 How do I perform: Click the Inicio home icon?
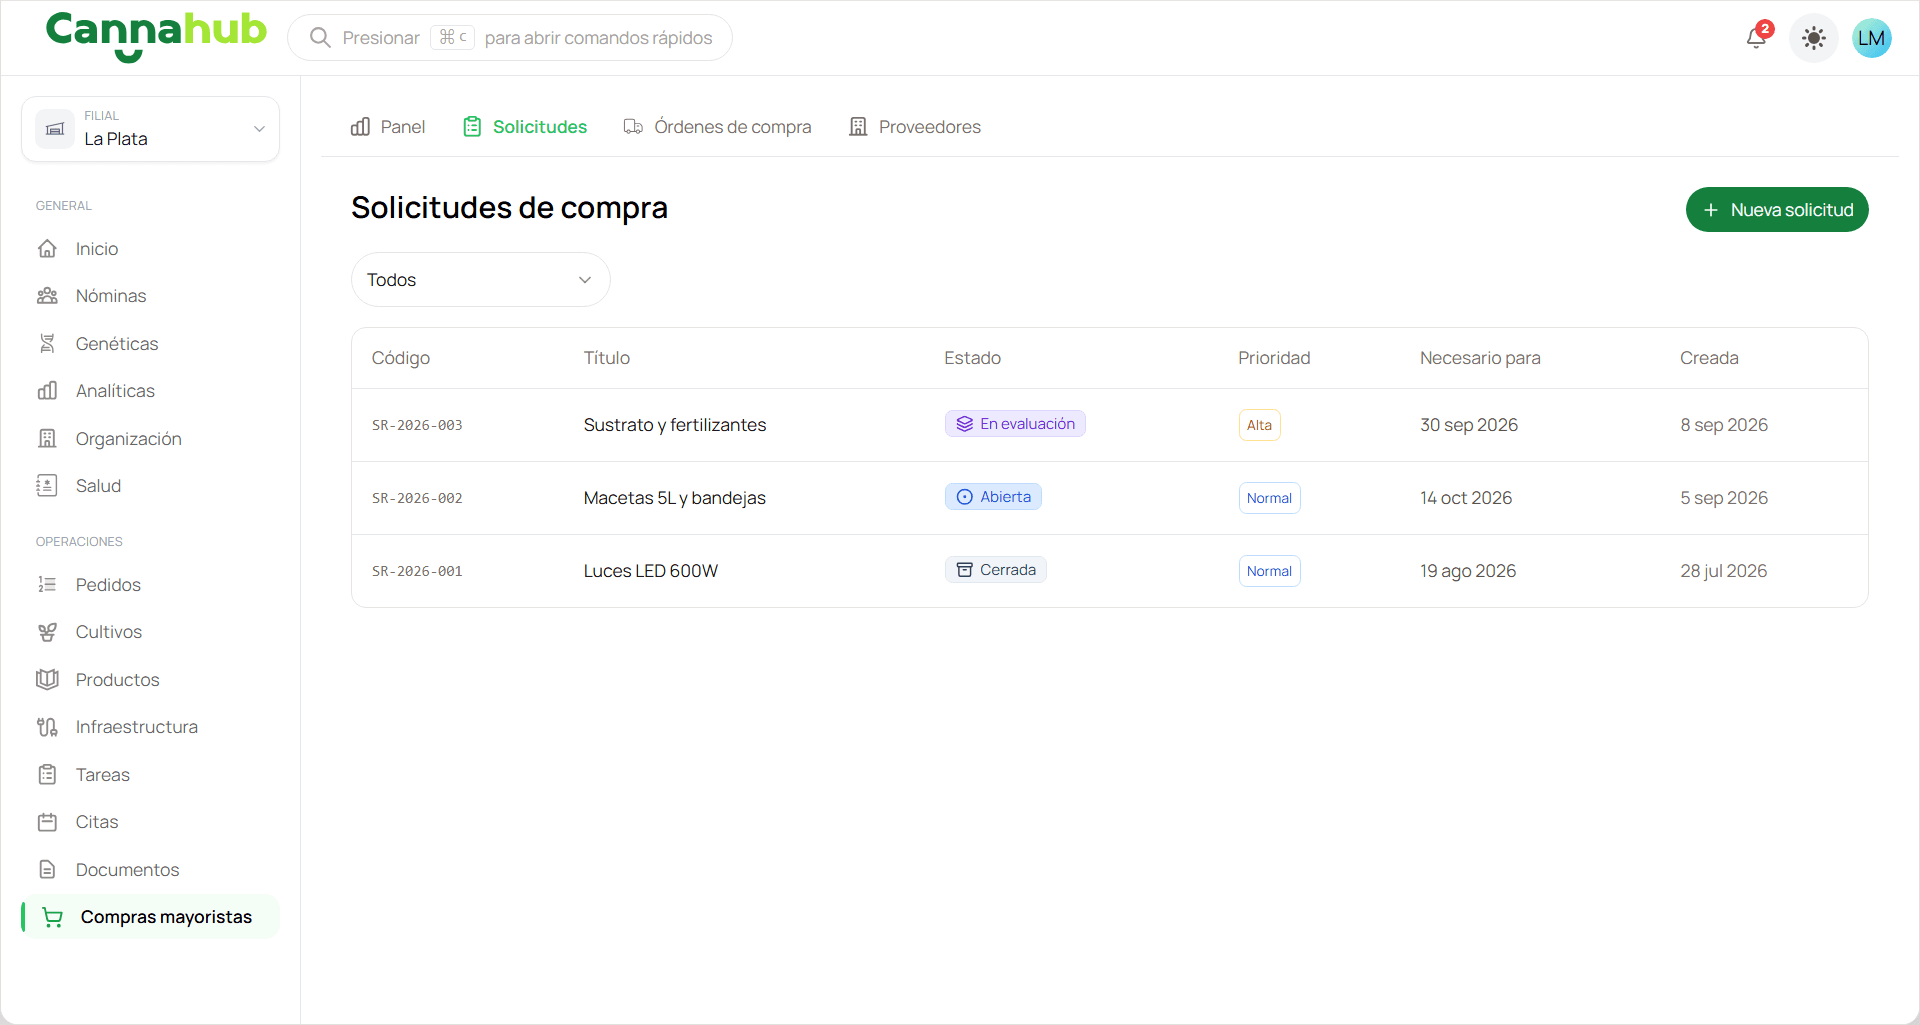coord(47,249)
